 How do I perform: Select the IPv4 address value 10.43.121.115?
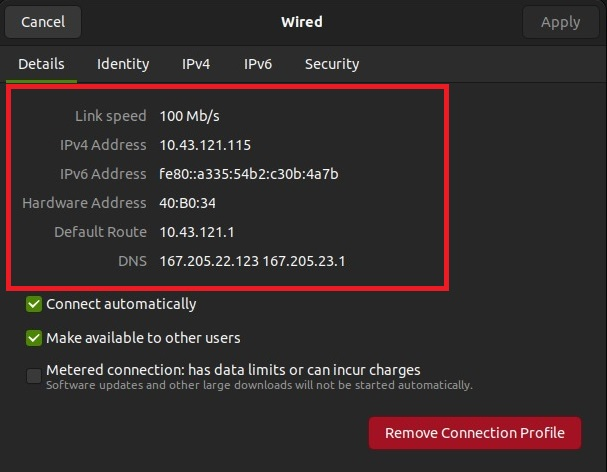[x=205, y=145]
